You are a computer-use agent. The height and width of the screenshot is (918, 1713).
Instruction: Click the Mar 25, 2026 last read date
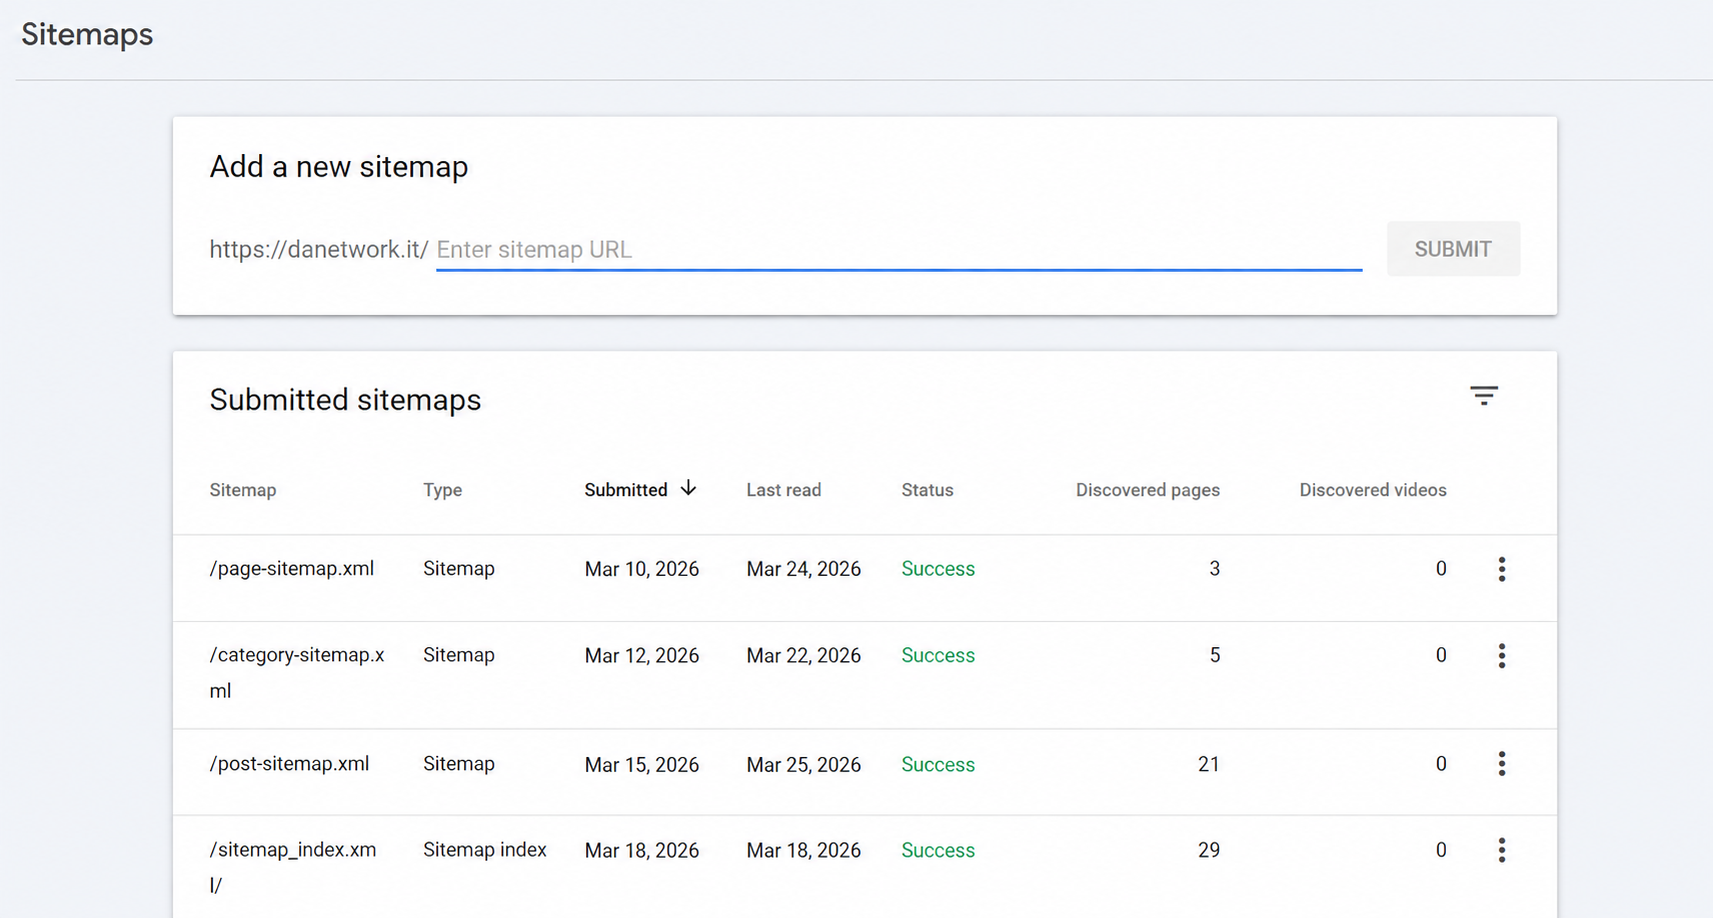(x=803, y=765)
